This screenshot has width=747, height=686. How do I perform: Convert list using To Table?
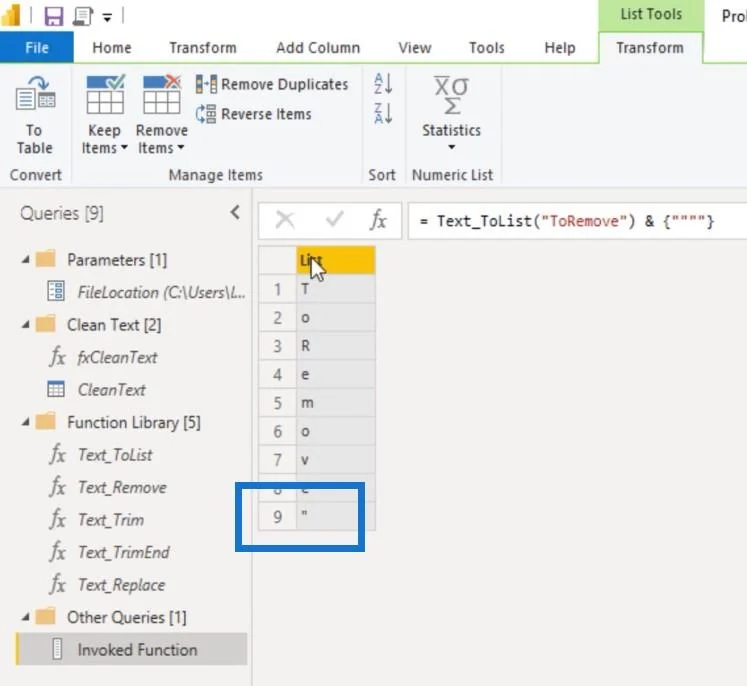(35, 115)
